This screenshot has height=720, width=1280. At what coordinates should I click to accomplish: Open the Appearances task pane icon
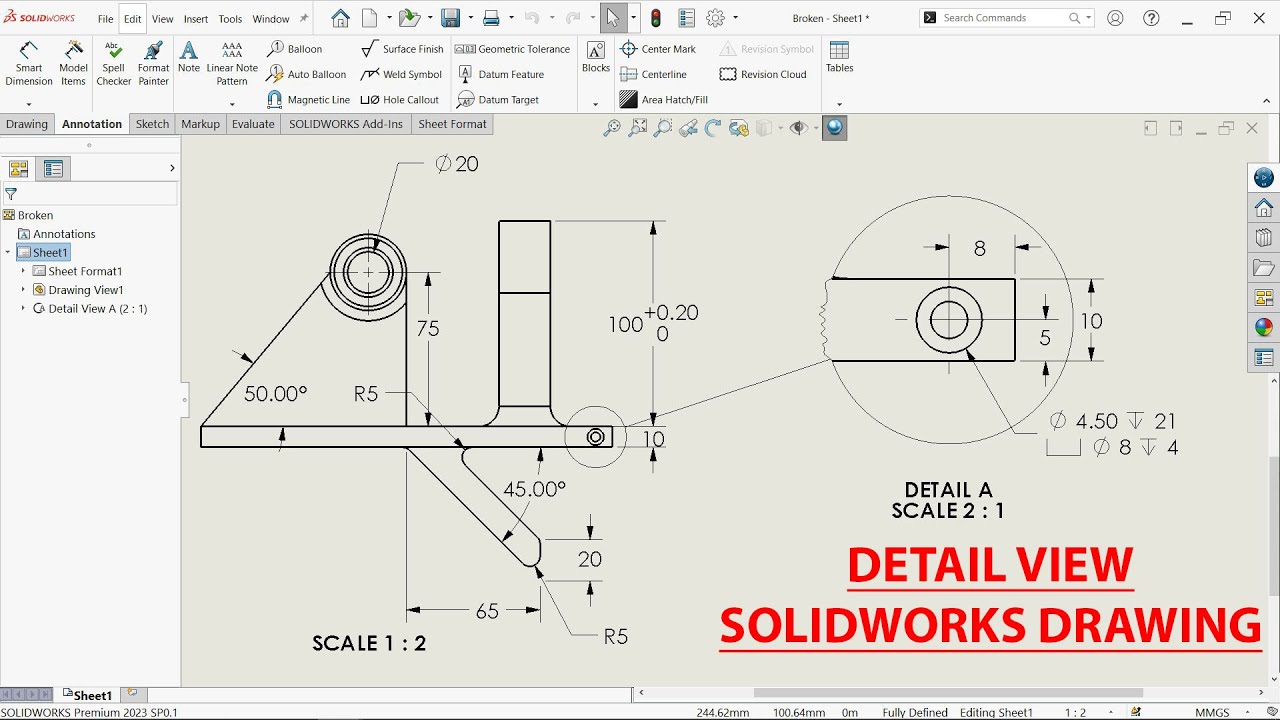point(1264,327)
